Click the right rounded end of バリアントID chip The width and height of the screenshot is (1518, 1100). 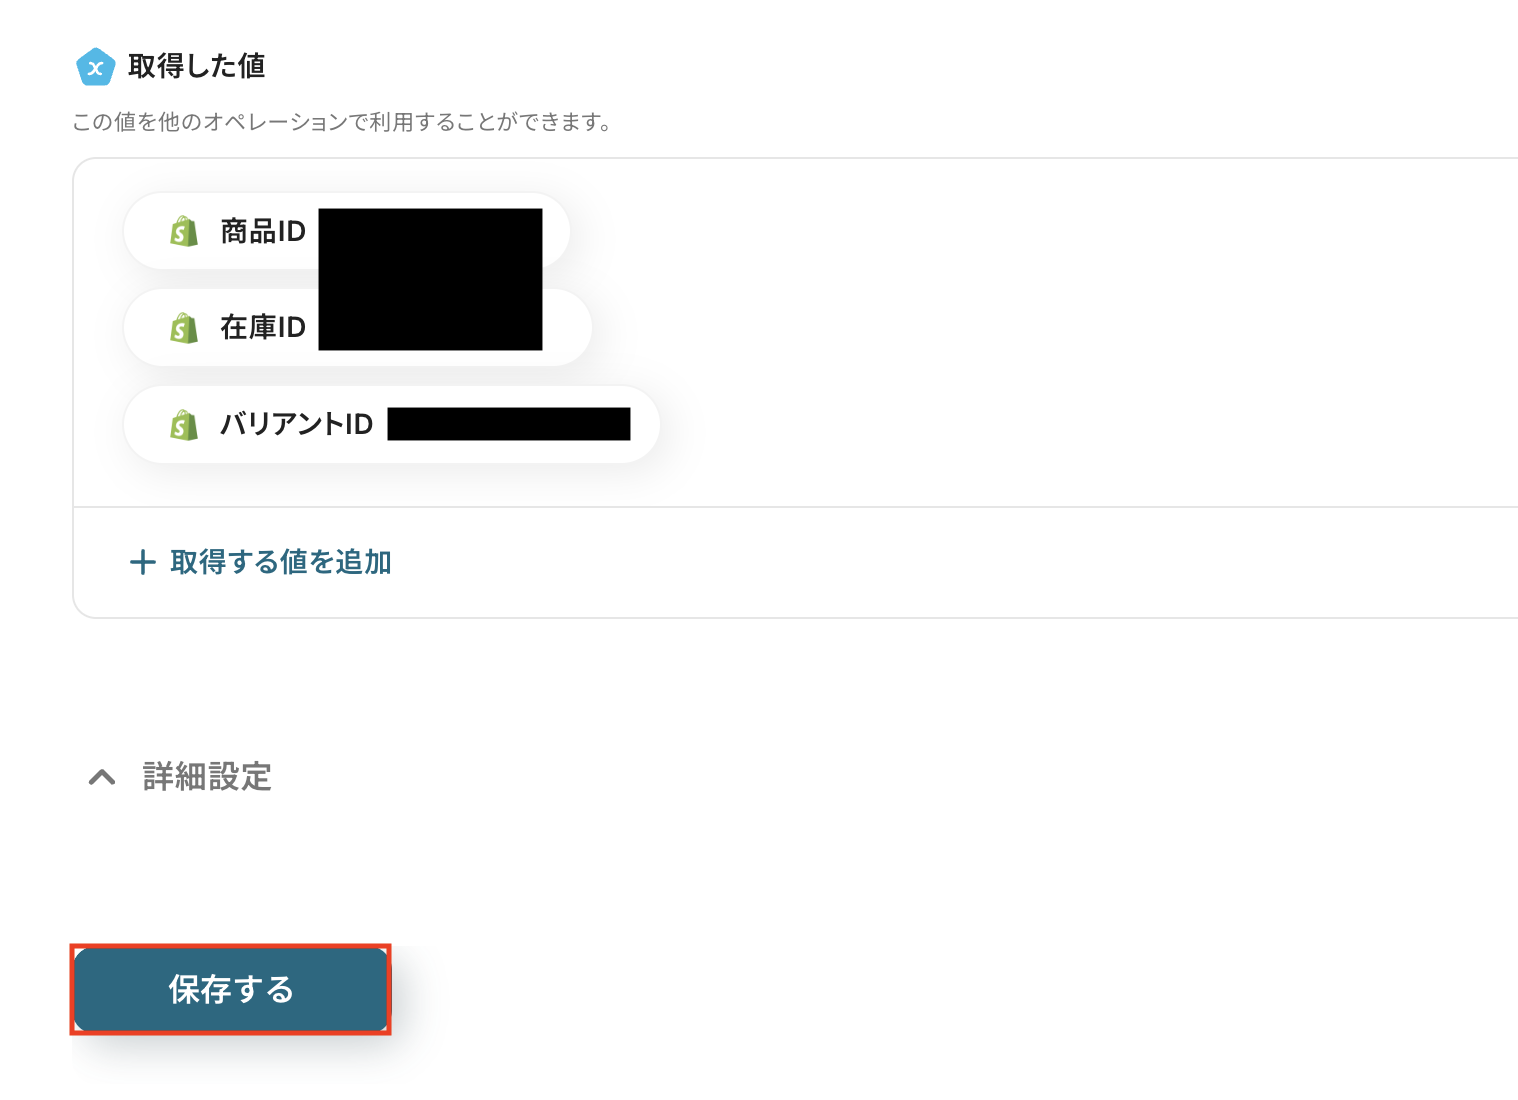tap(644, 425)
